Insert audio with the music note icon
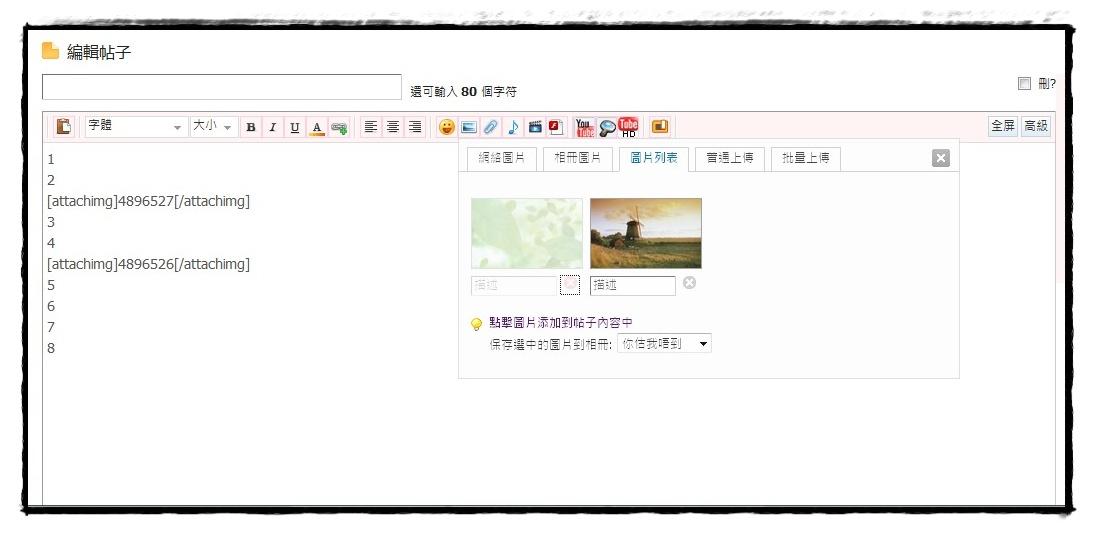Screen dimensions: 1095x535 513,127
